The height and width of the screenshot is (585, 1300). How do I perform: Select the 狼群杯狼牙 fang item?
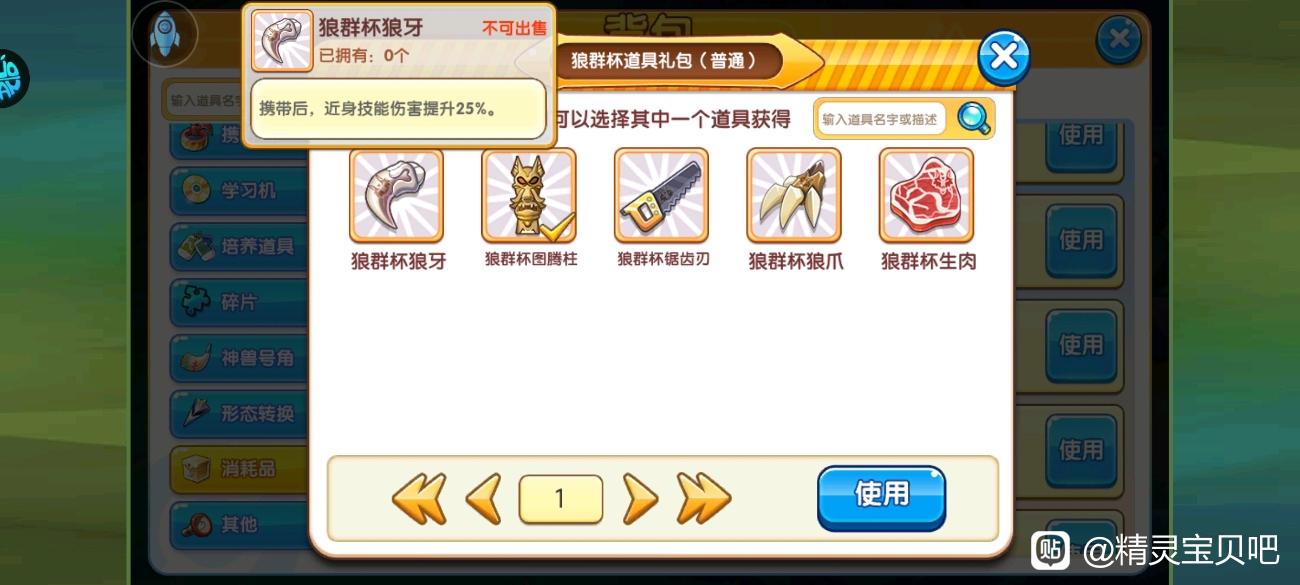[x=397, y=196]
